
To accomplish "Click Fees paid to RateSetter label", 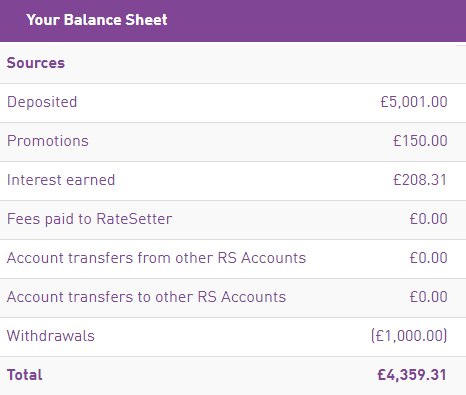I will (x=90, y=219).
